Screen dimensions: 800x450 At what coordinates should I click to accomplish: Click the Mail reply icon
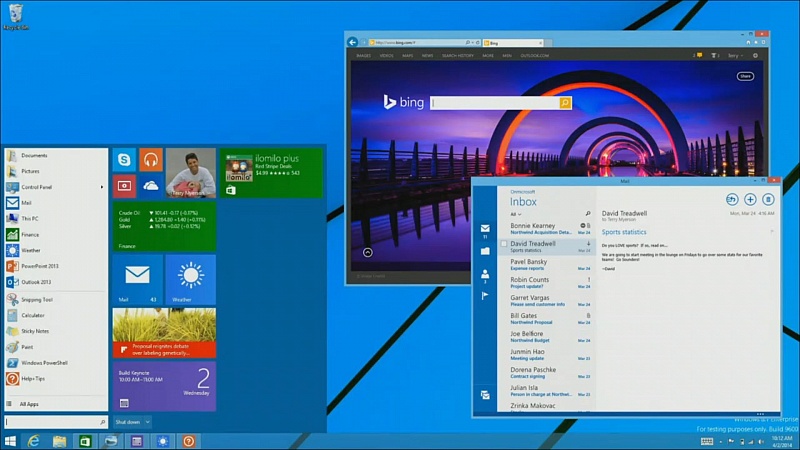pos(732,200)
